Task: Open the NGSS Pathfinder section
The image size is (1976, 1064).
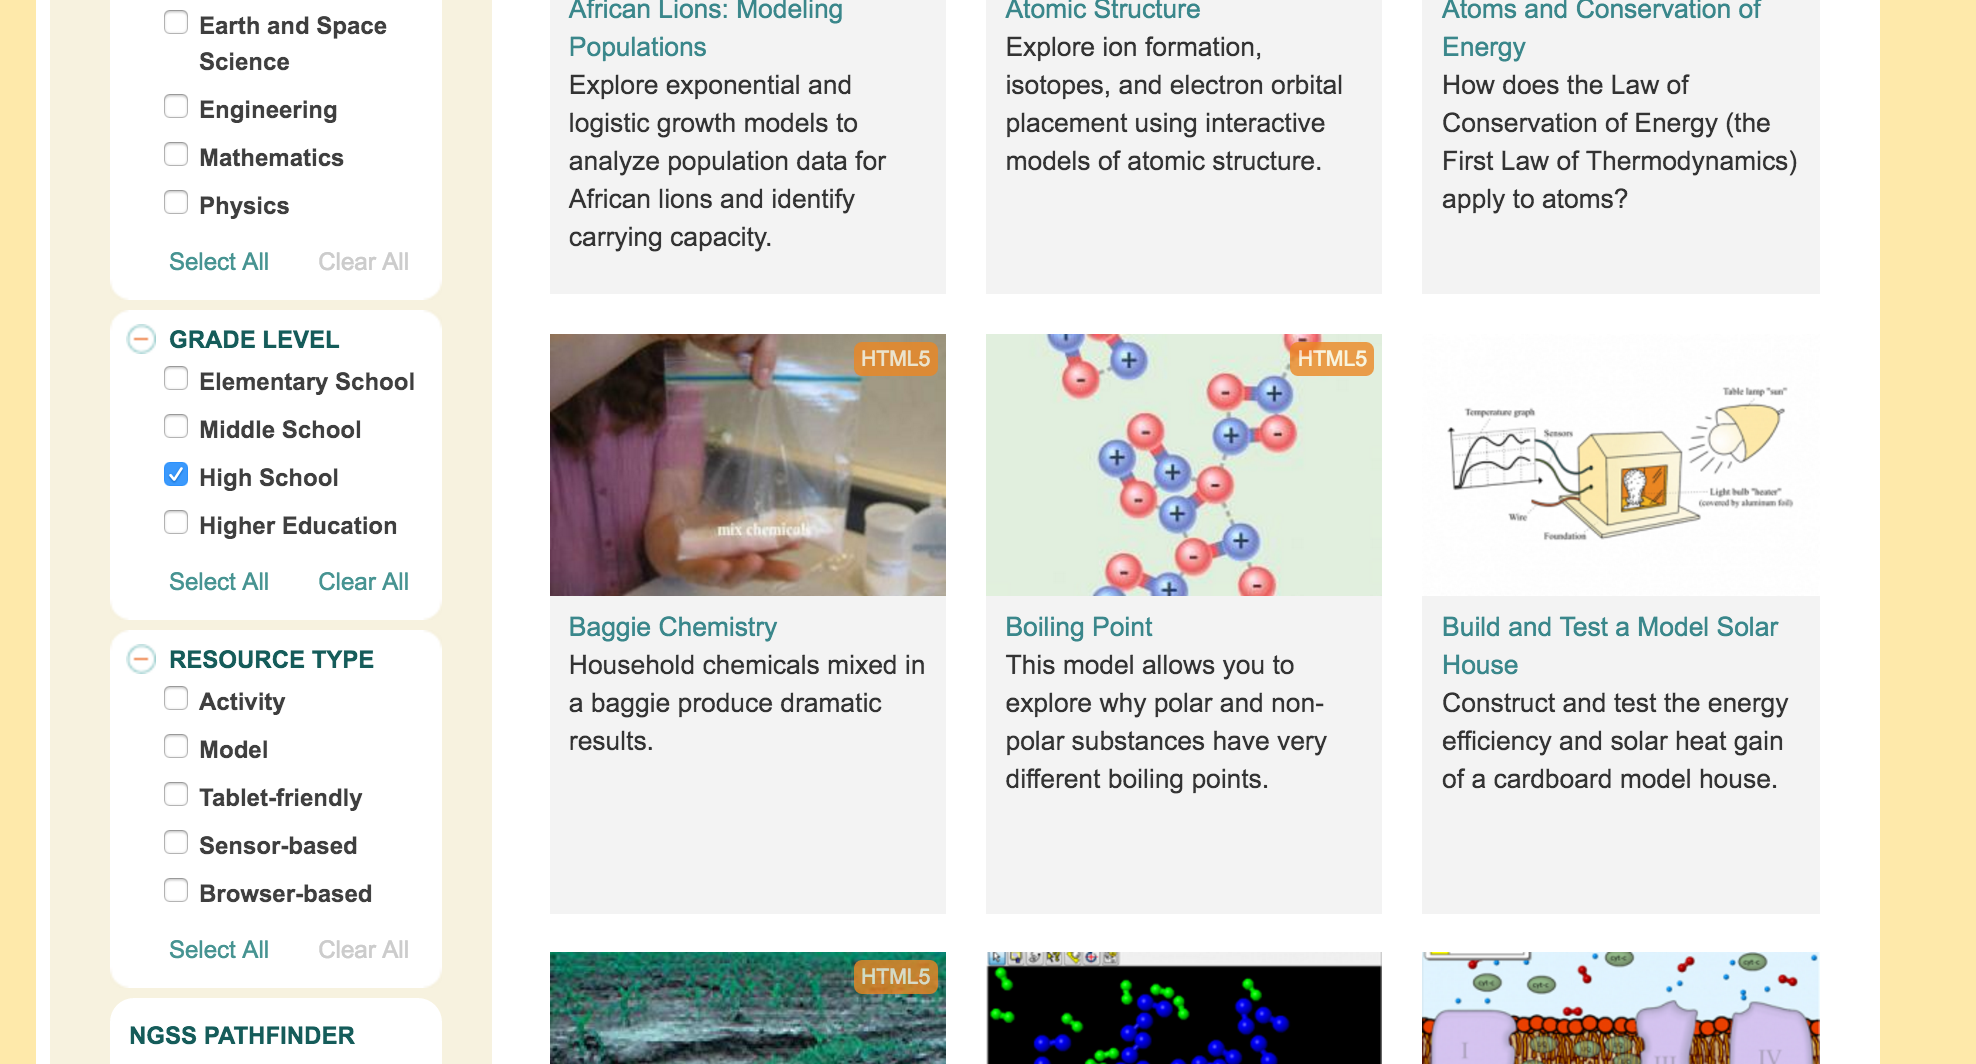Action: (x=242, y=1036)
